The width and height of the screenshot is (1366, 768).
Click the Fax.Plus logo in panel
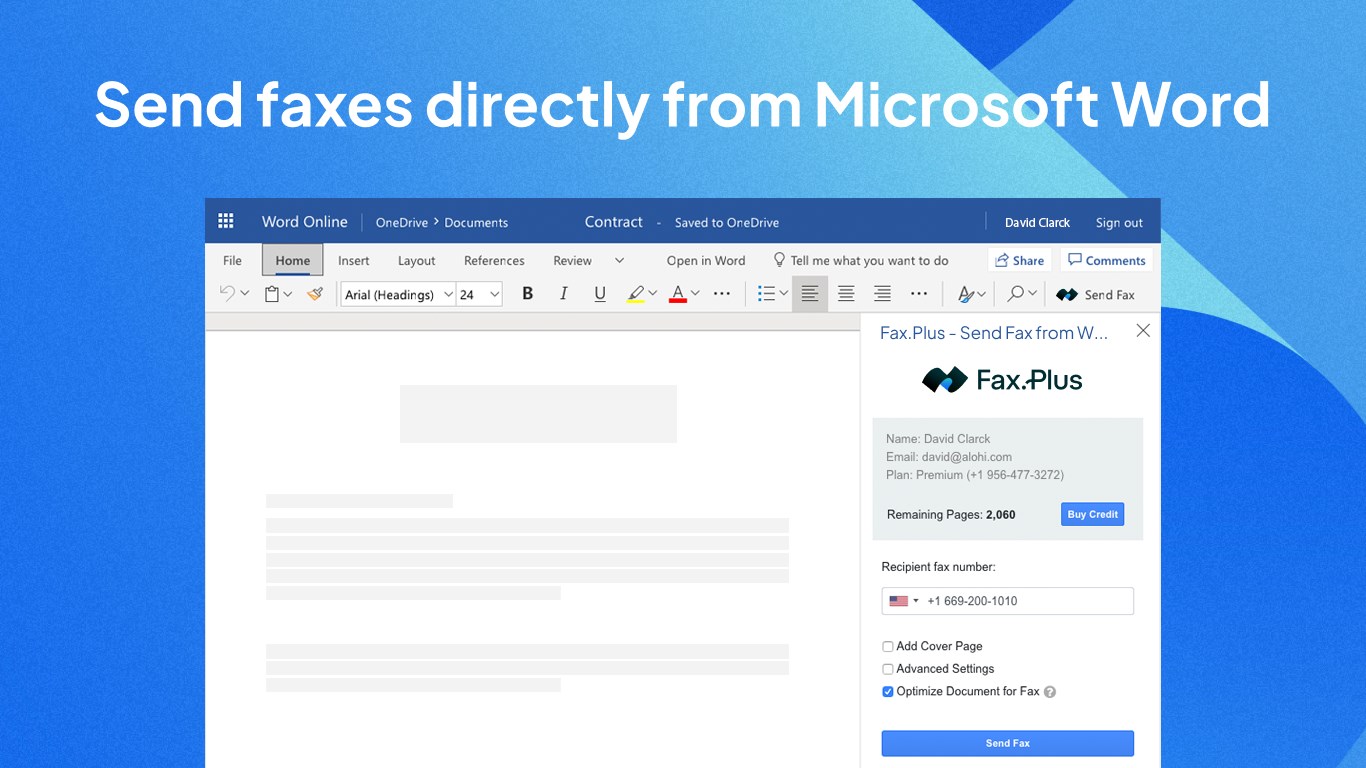tap(1003, 380)
